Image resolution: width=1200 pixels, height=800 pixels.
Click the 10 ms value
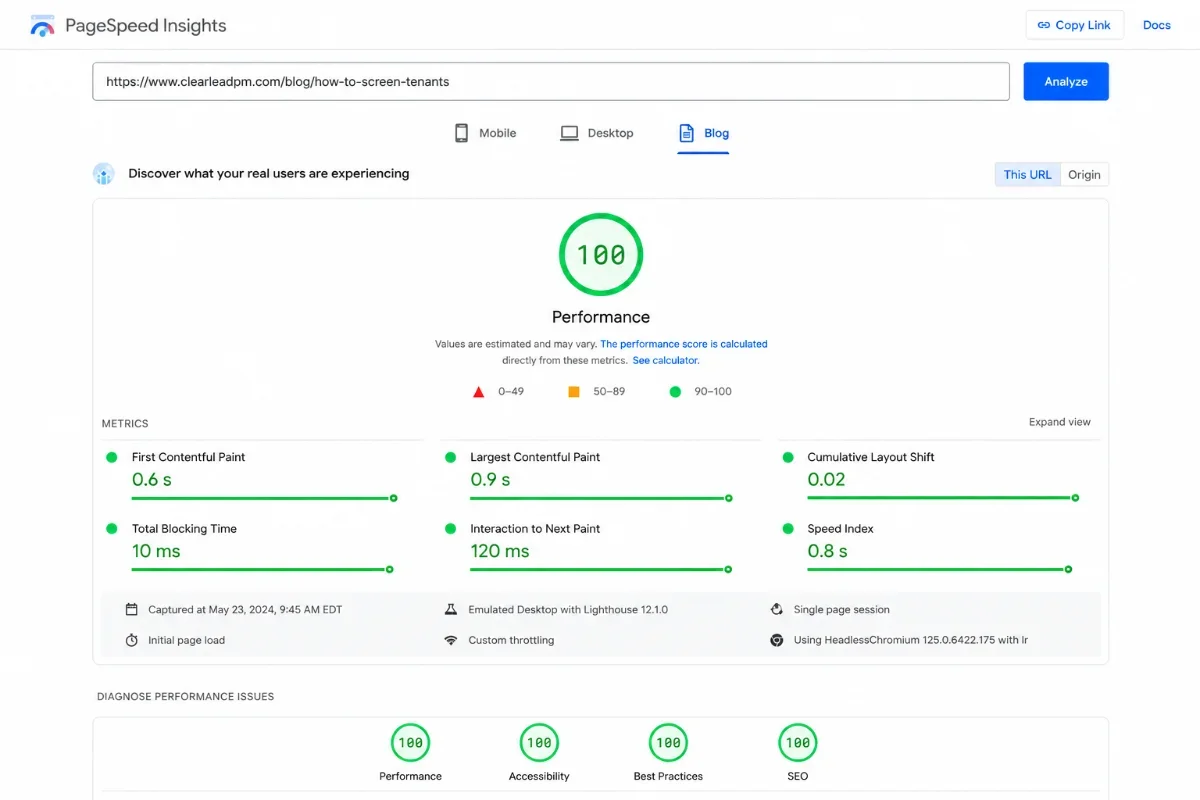tap(156, 551)
